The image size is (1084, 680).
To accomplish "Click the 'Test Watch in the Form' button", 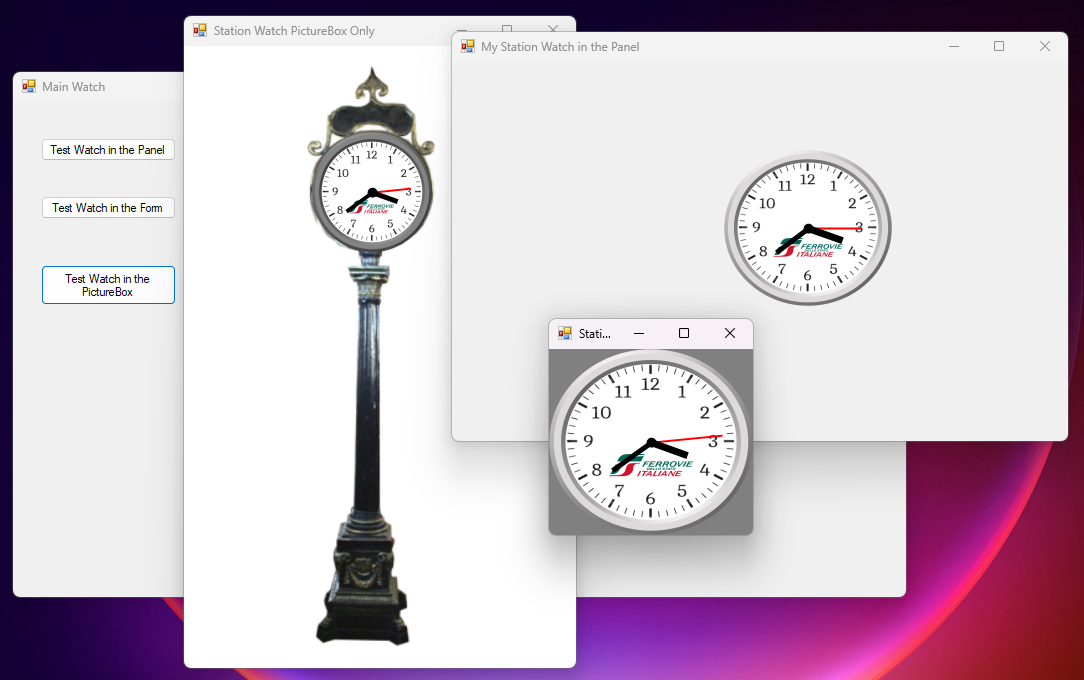I will (x=108, y=208).
